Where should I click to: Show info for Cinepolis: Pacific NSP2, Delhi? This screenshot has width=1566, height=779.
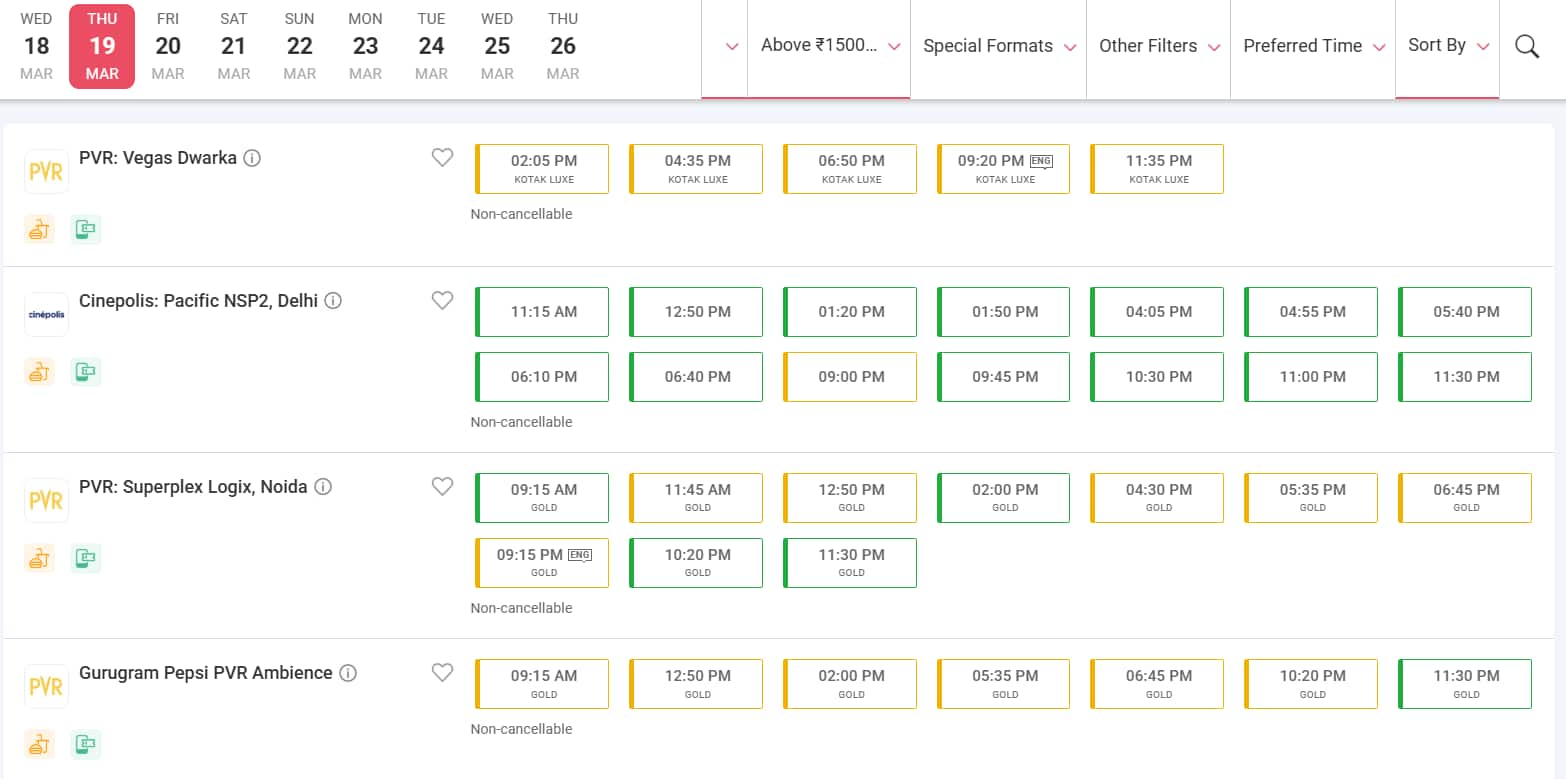334,301
